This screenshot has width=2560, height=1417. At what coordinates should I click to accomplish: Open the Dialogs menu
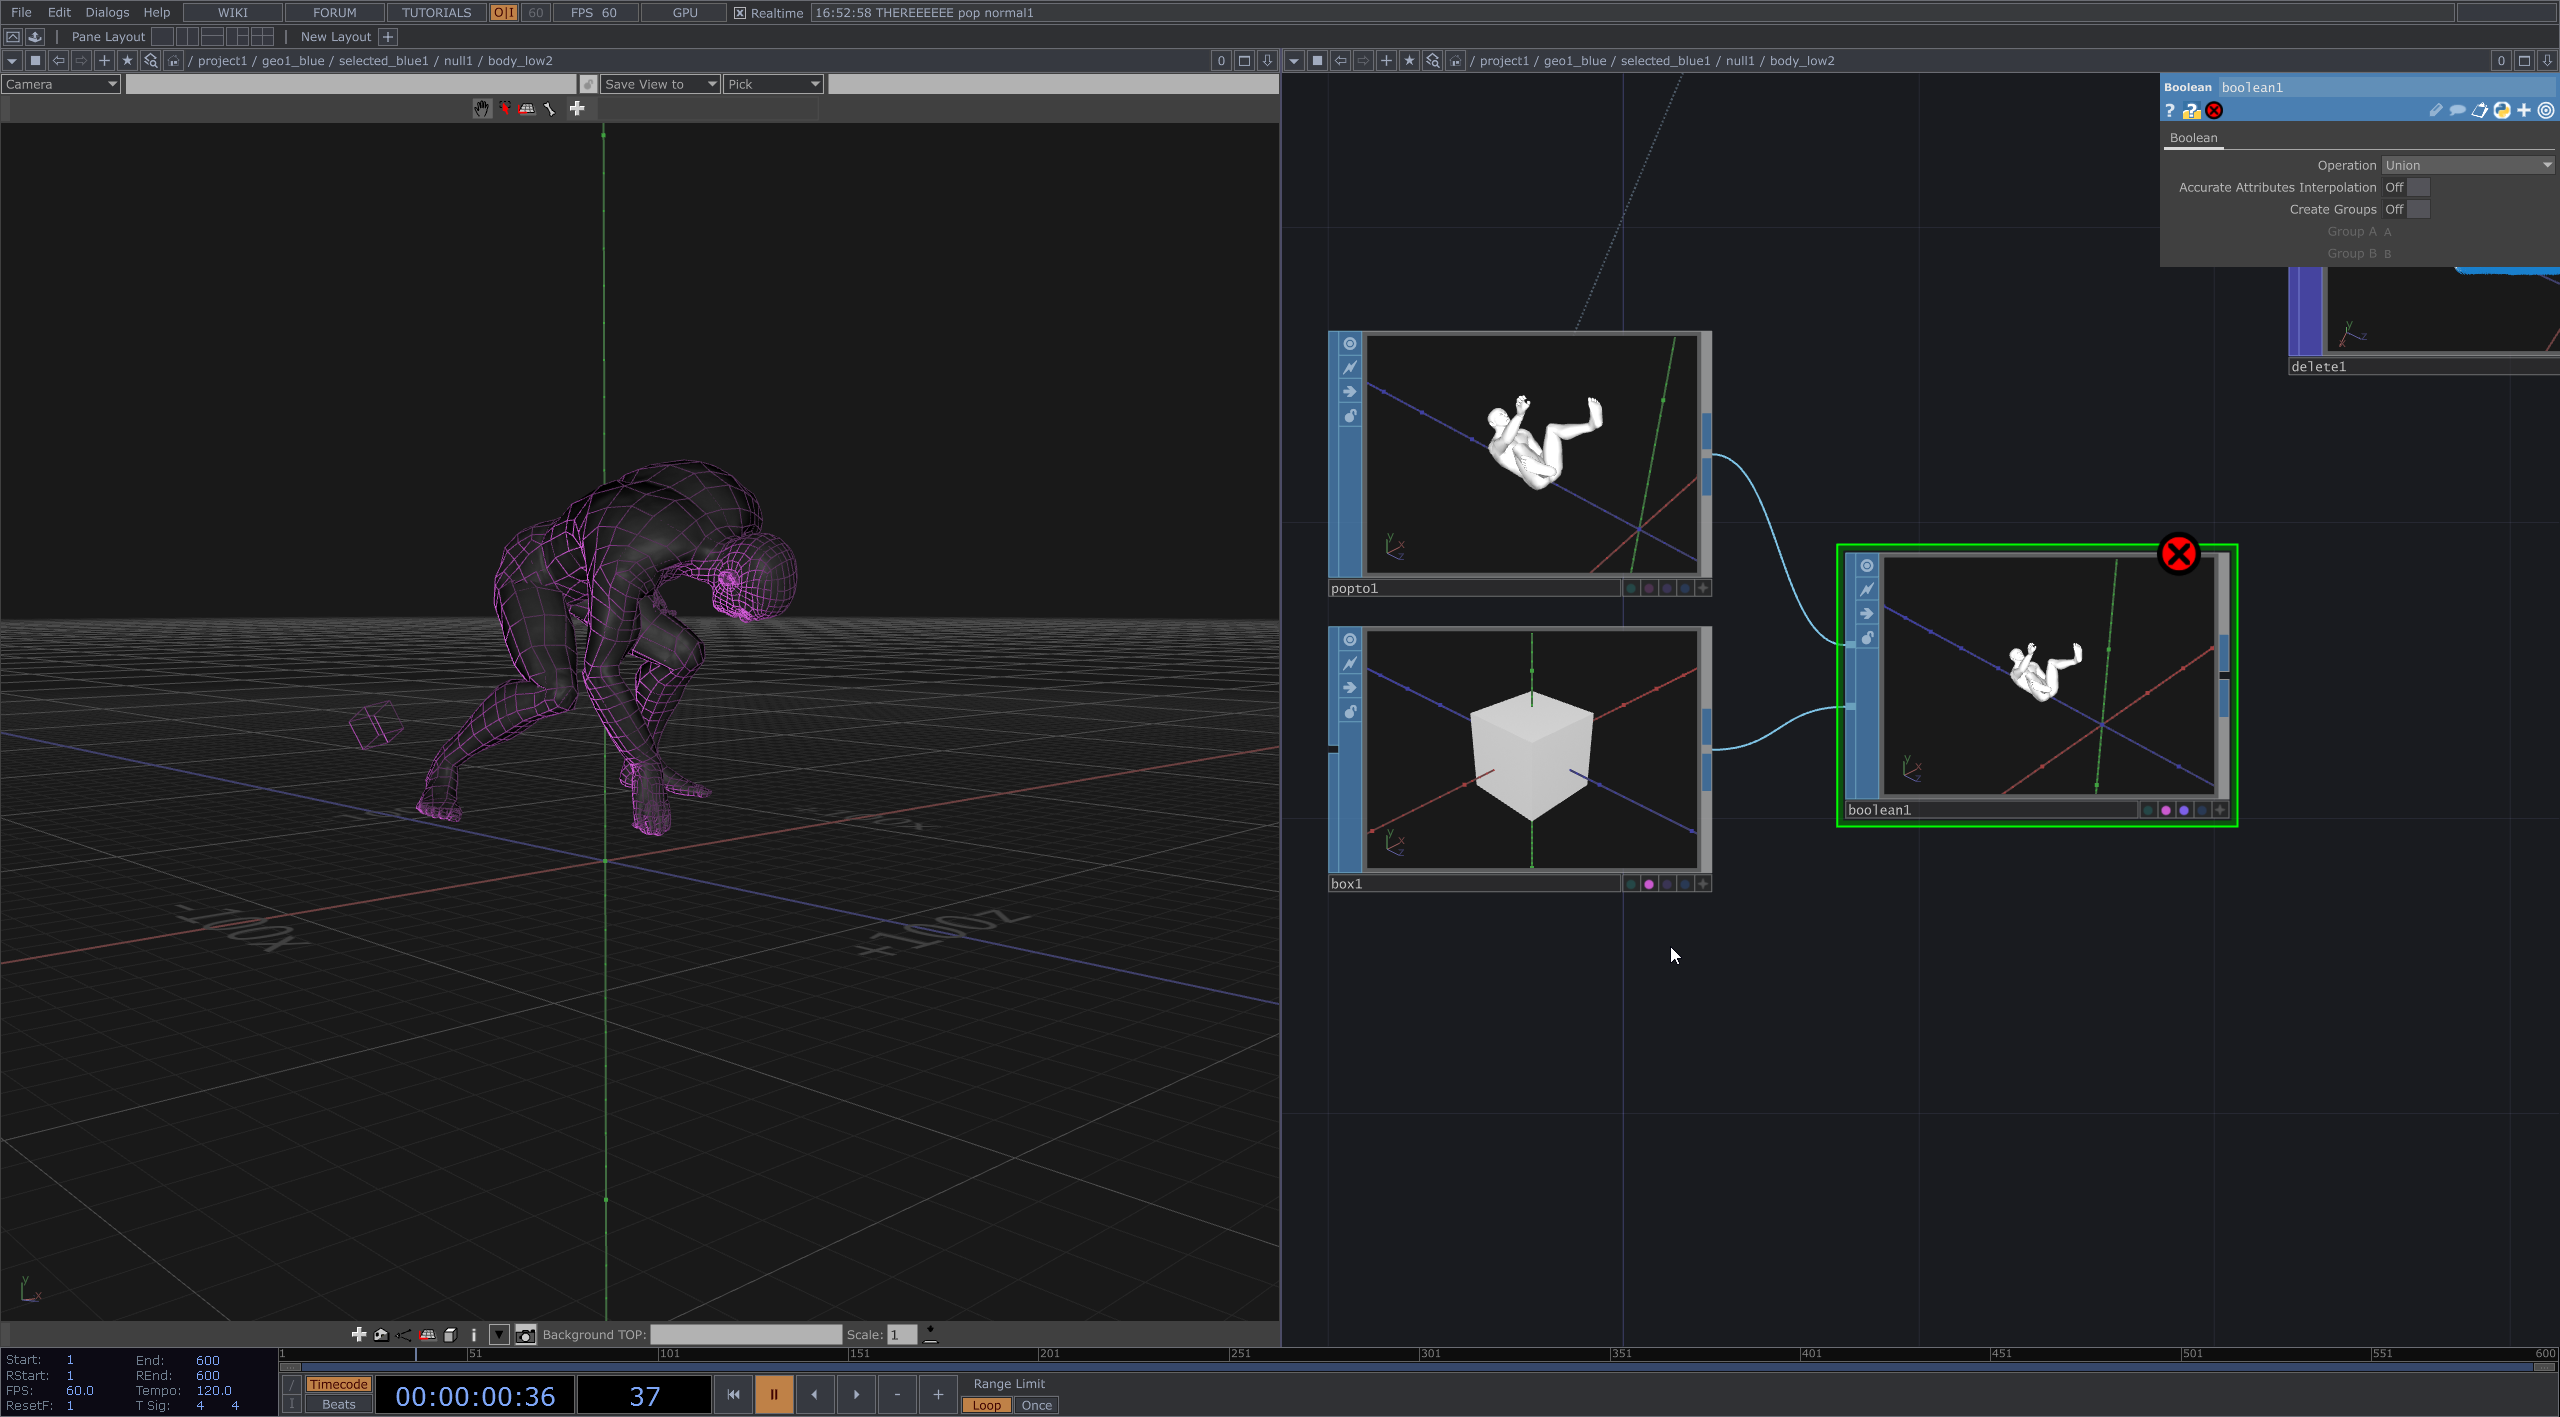[107, 13]
